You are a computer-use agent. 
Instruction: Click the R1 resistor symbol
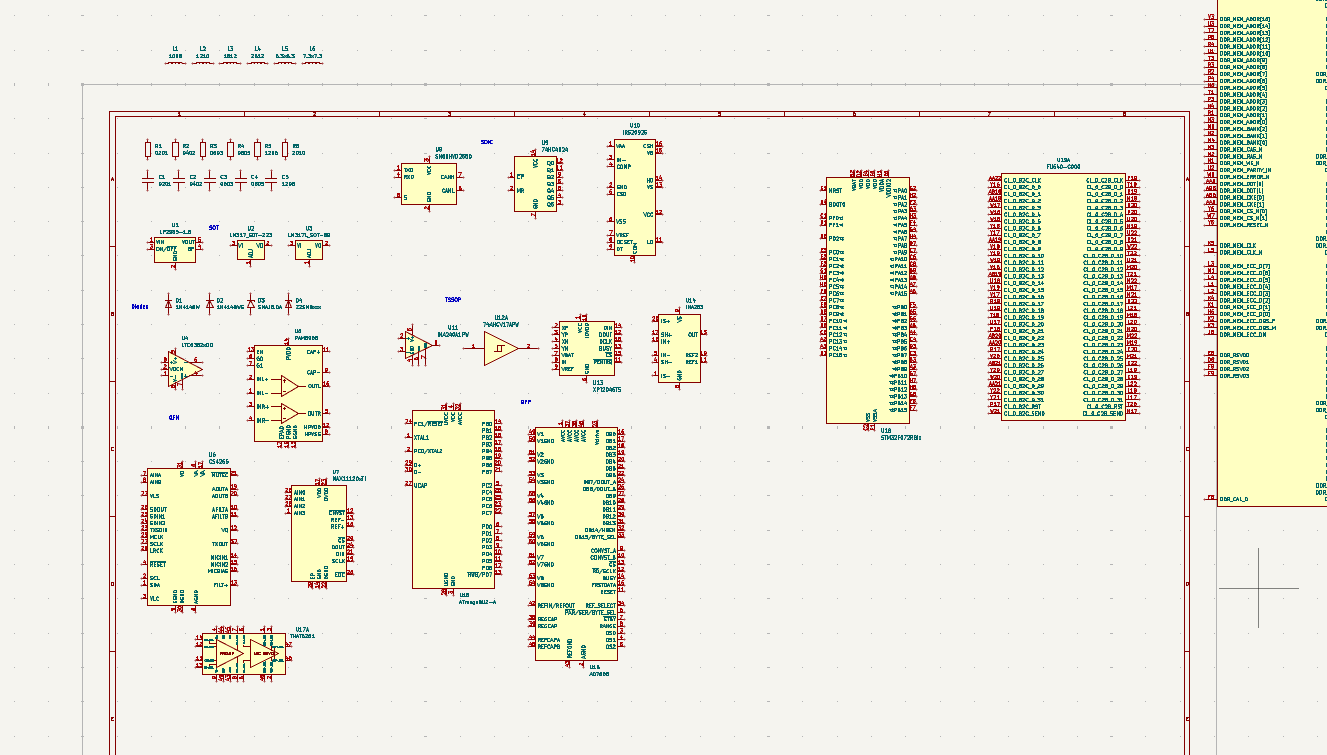pyautogui.click(x=149, y=149)
